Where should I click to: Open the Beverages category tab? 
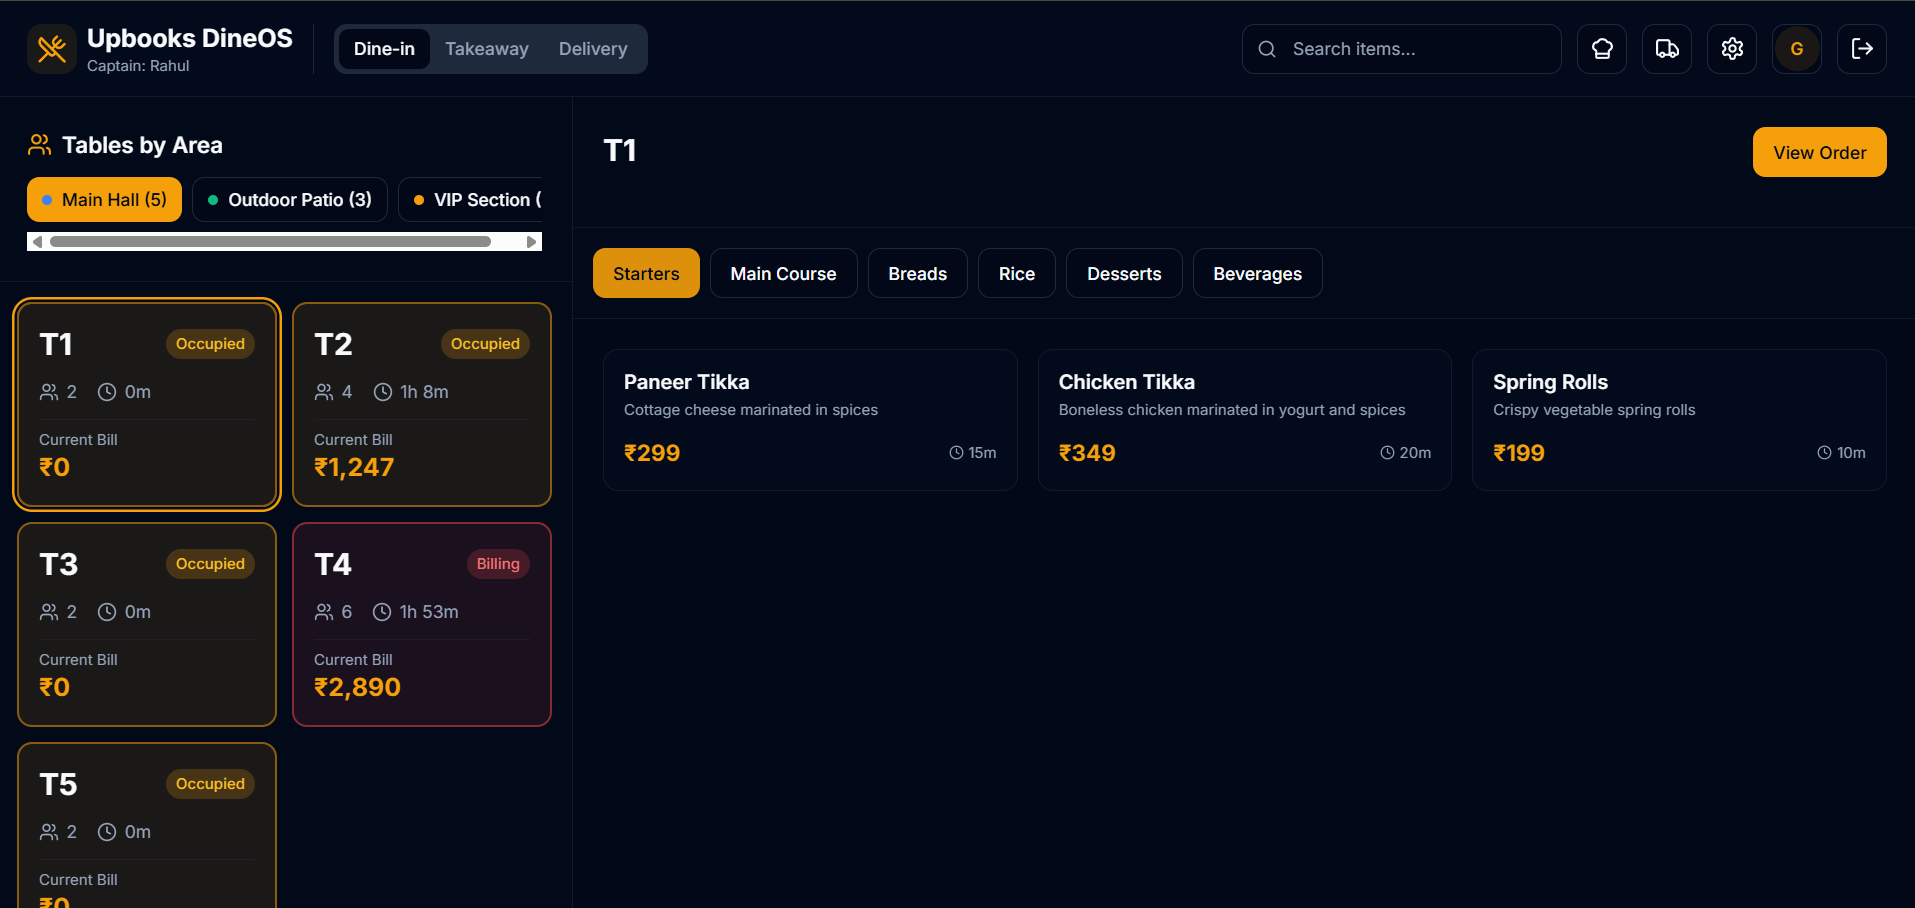tap(1257, 273)
